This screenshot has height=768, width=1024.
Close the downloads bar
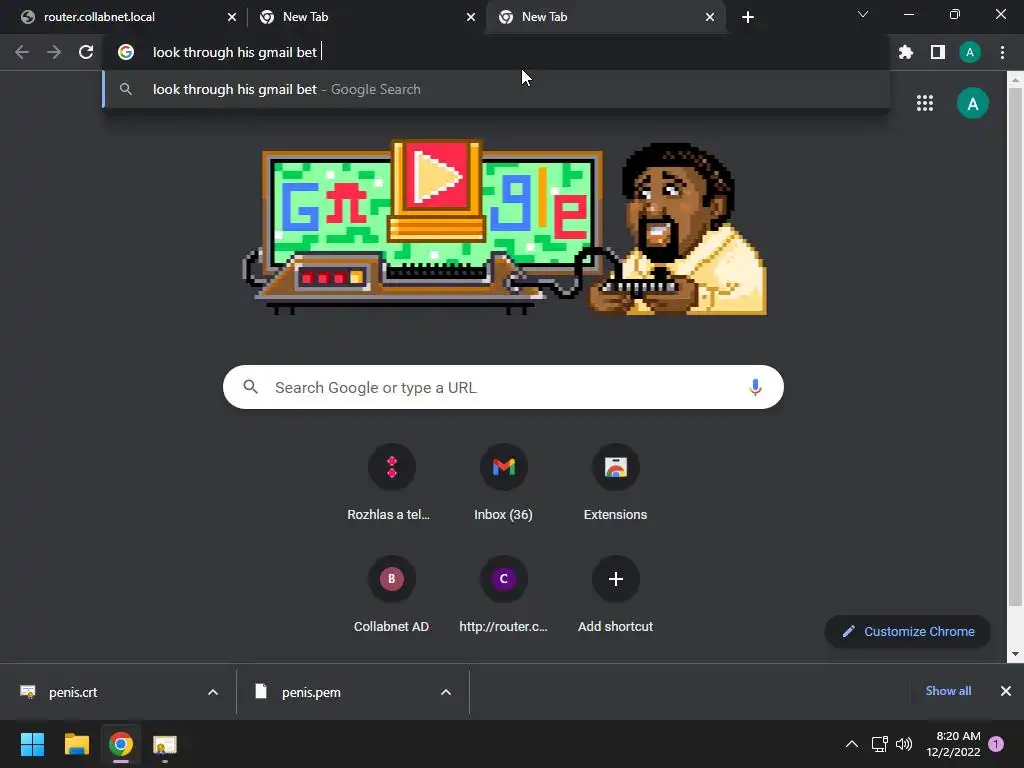tap(1006, 691)
